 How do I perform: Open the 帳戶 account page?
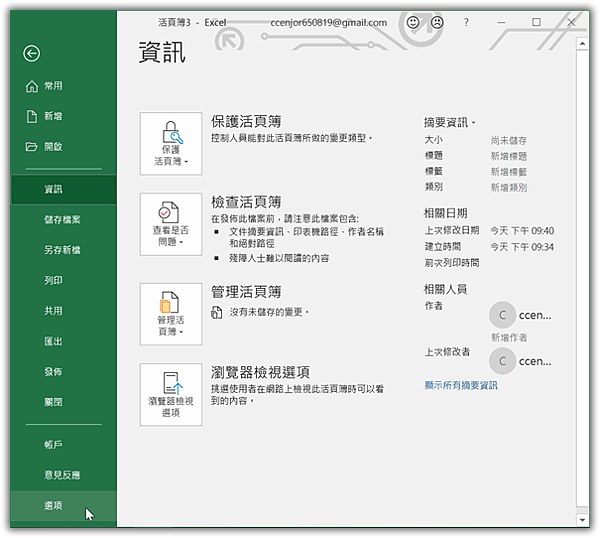(x=64, y=445)
